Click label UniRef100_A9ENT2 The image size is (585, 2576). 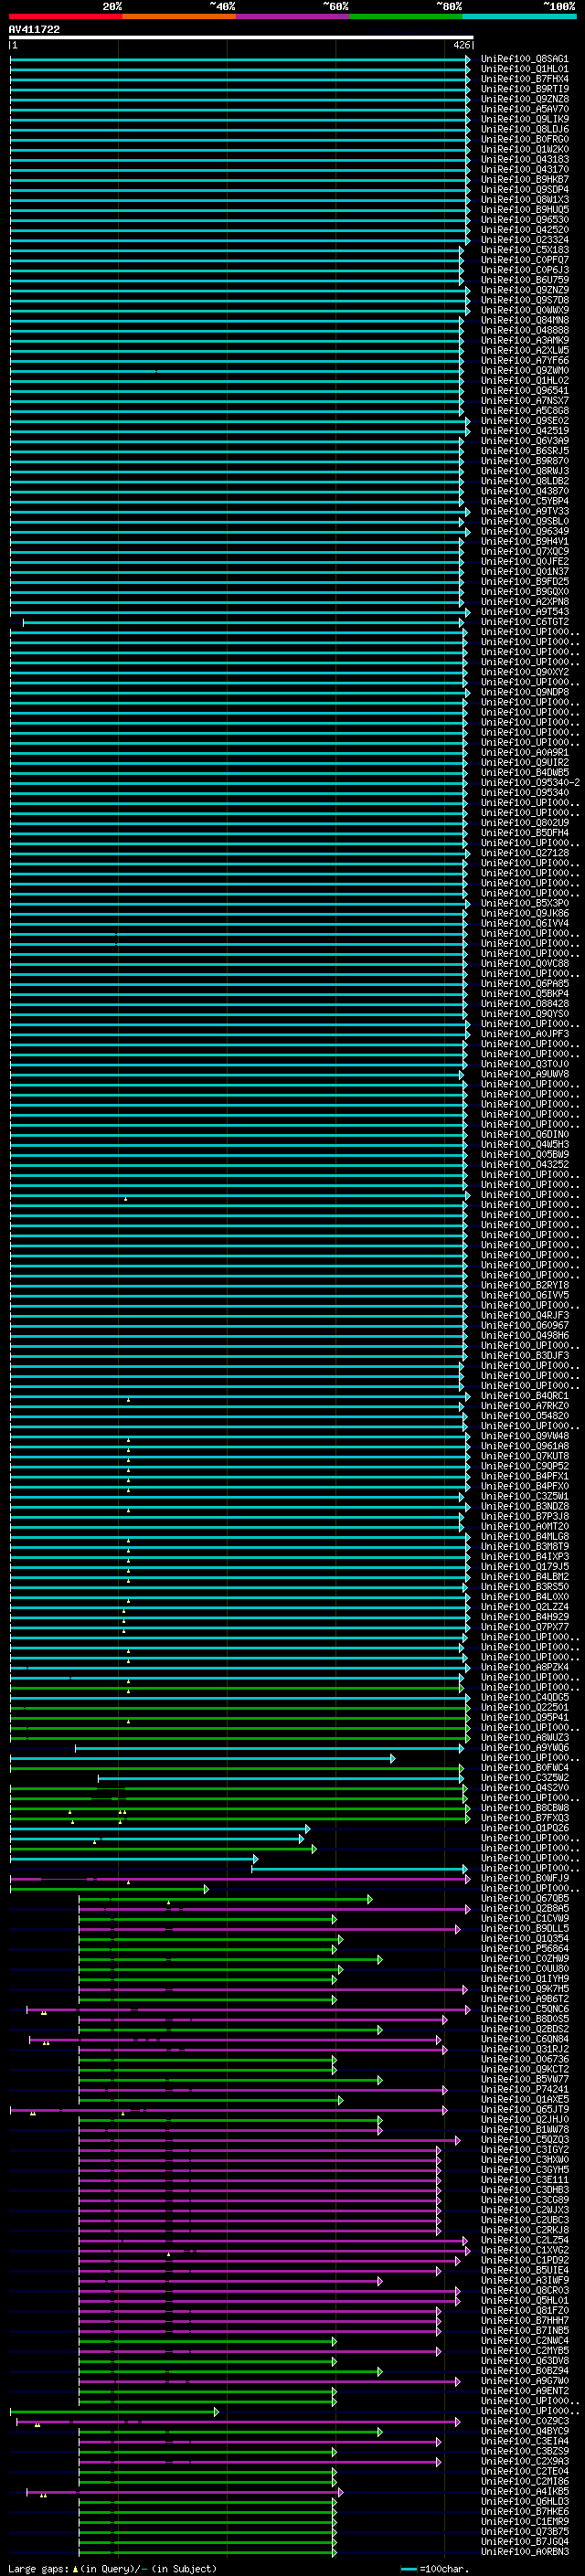(524, 2390)
